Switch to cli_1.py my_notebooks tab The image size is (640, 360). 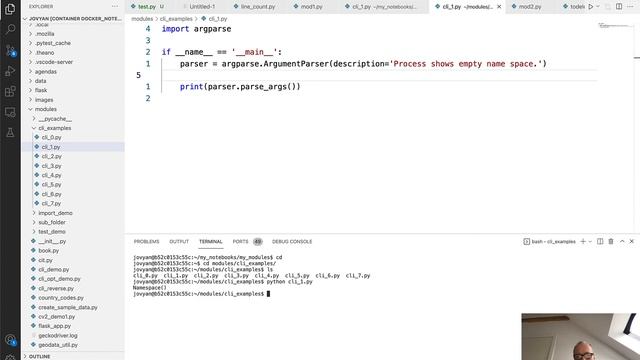point(384,7)
